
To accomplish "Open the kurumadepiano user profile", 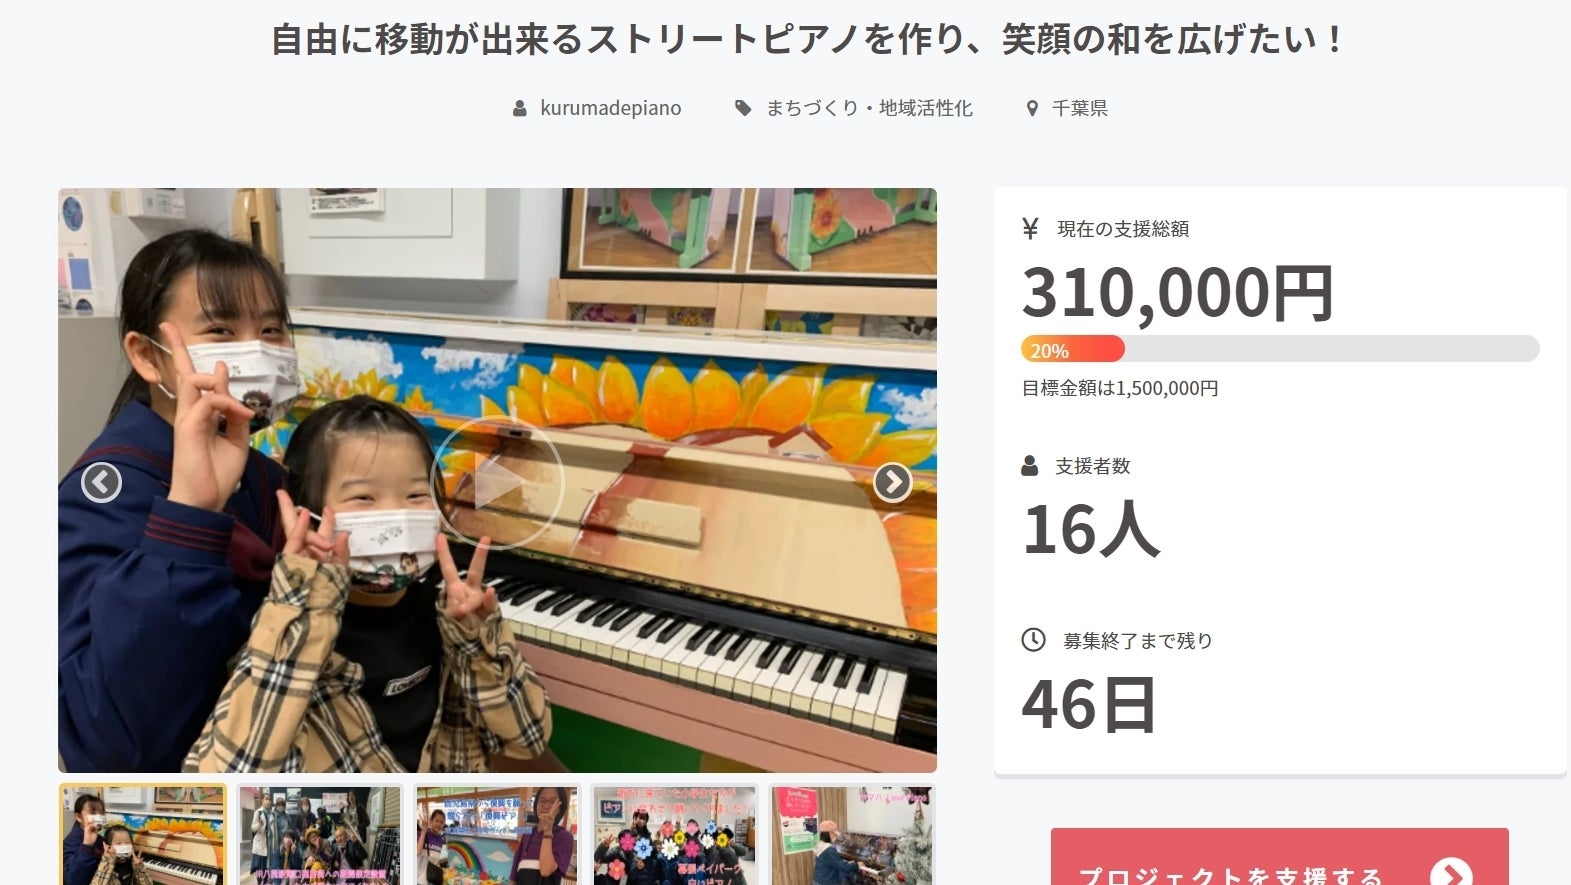I will pyautogui.click(x=611, y=108).
